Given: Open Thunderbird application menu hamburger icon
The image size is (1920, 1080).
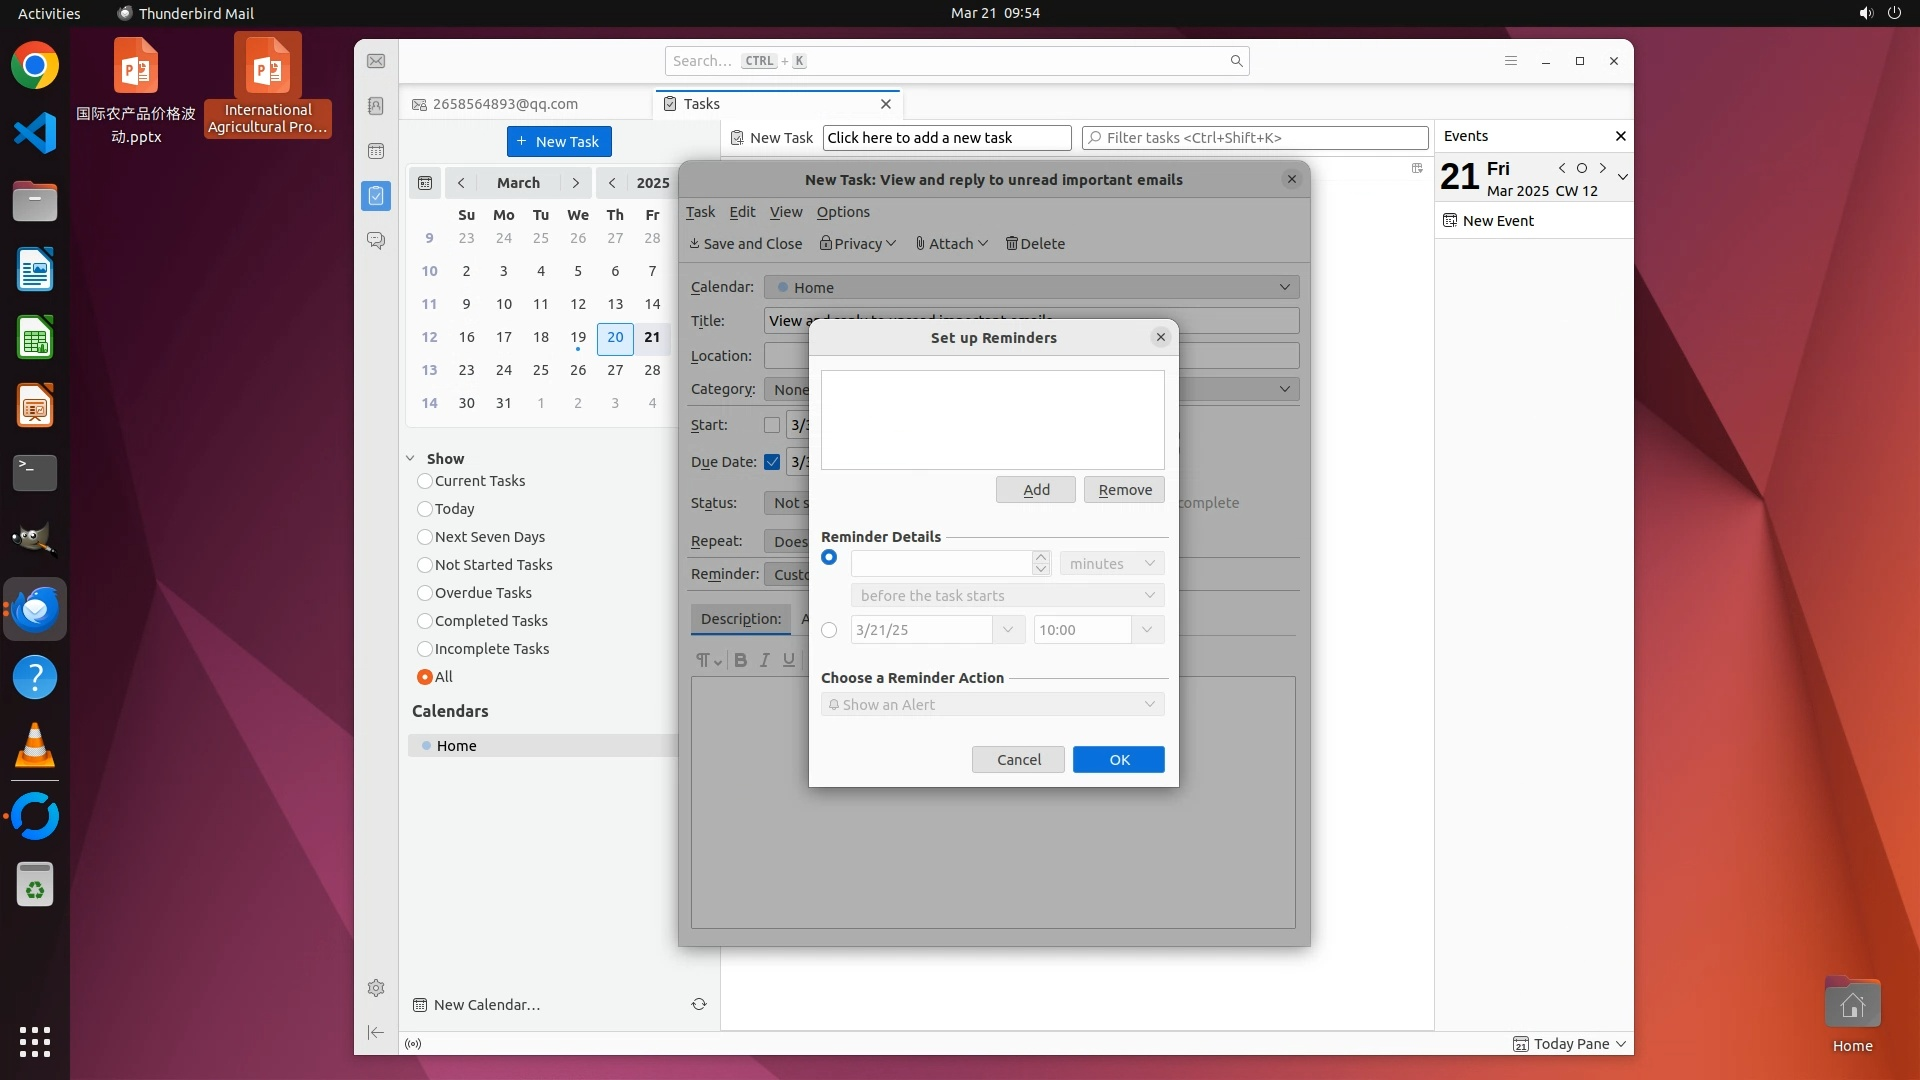Looking at the screenshot, I should coord(1511,61).
